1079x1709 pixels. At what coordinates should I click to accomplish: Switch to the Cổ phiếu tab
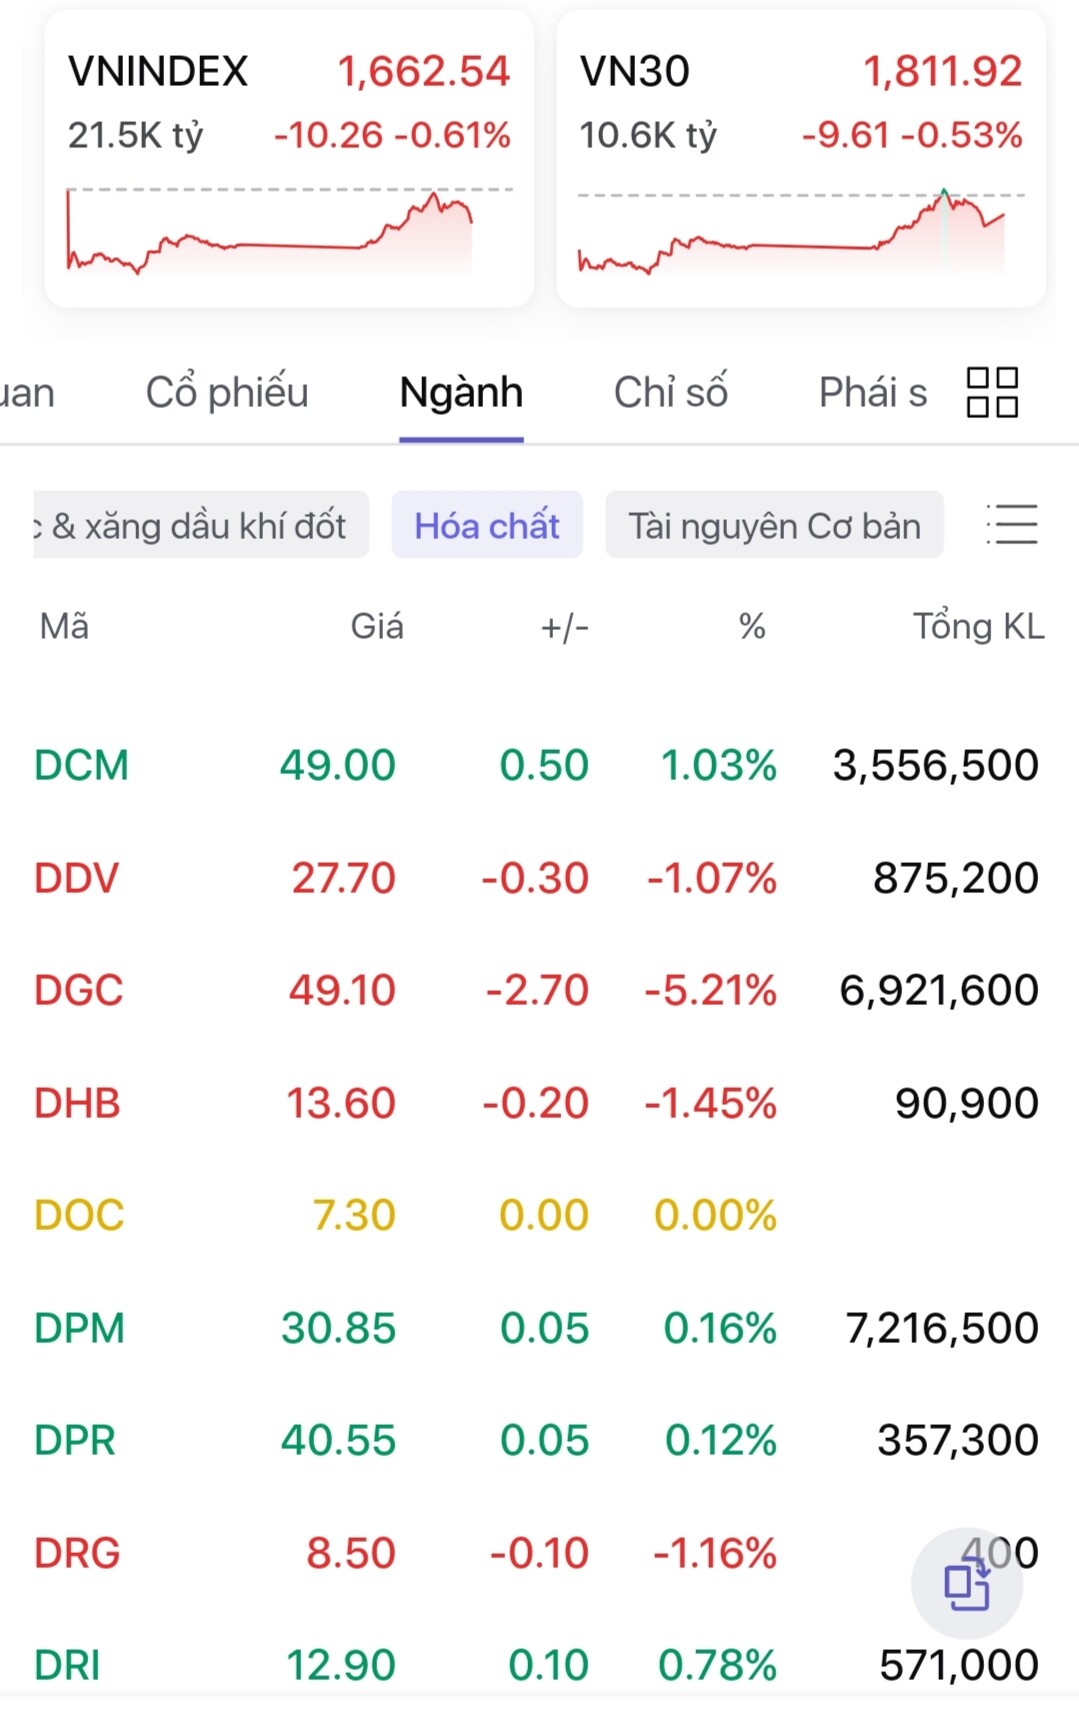[227, 393]
